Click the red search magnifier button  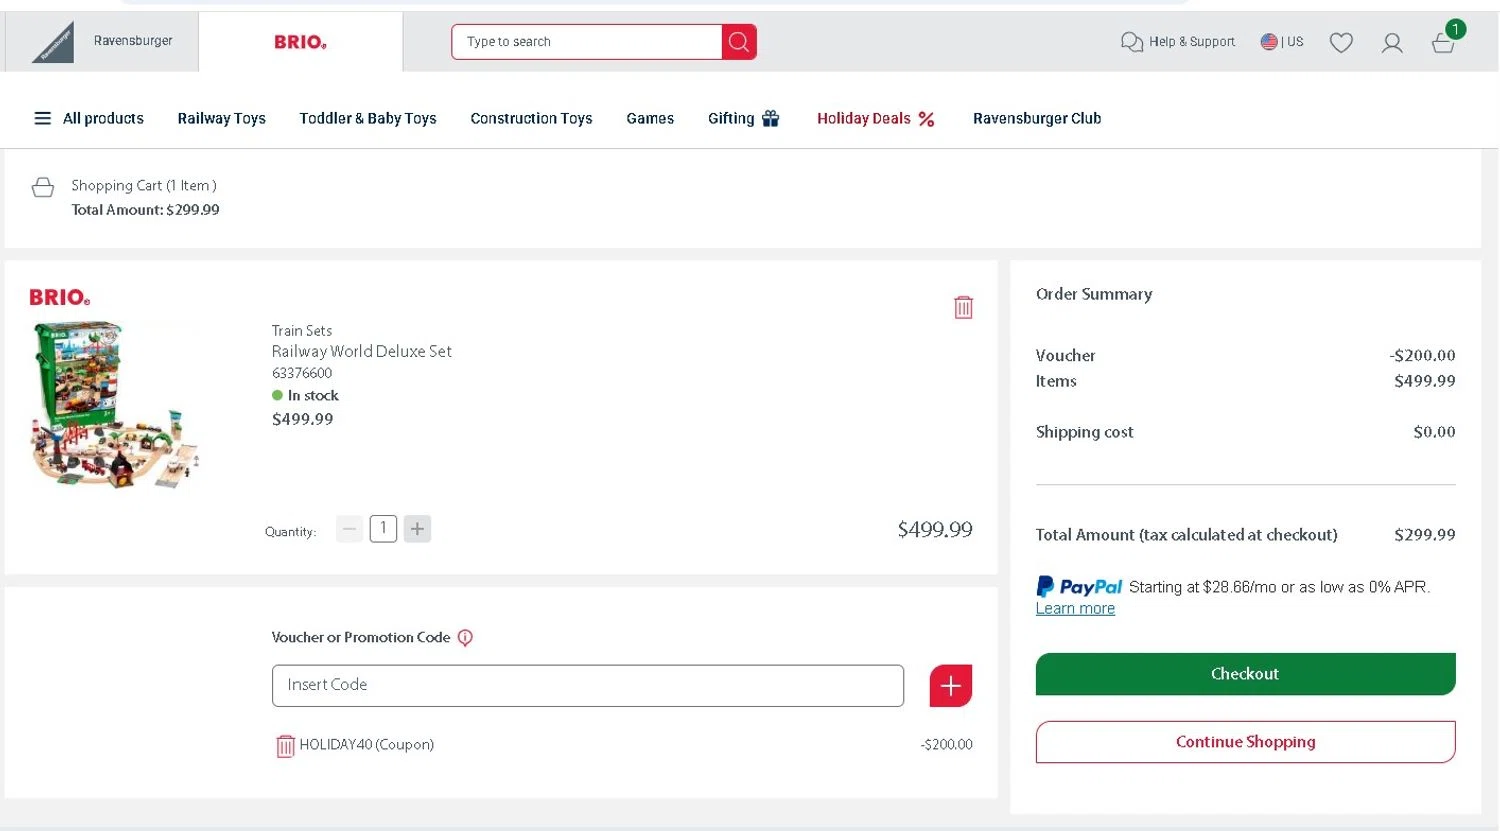pos(739,42)
